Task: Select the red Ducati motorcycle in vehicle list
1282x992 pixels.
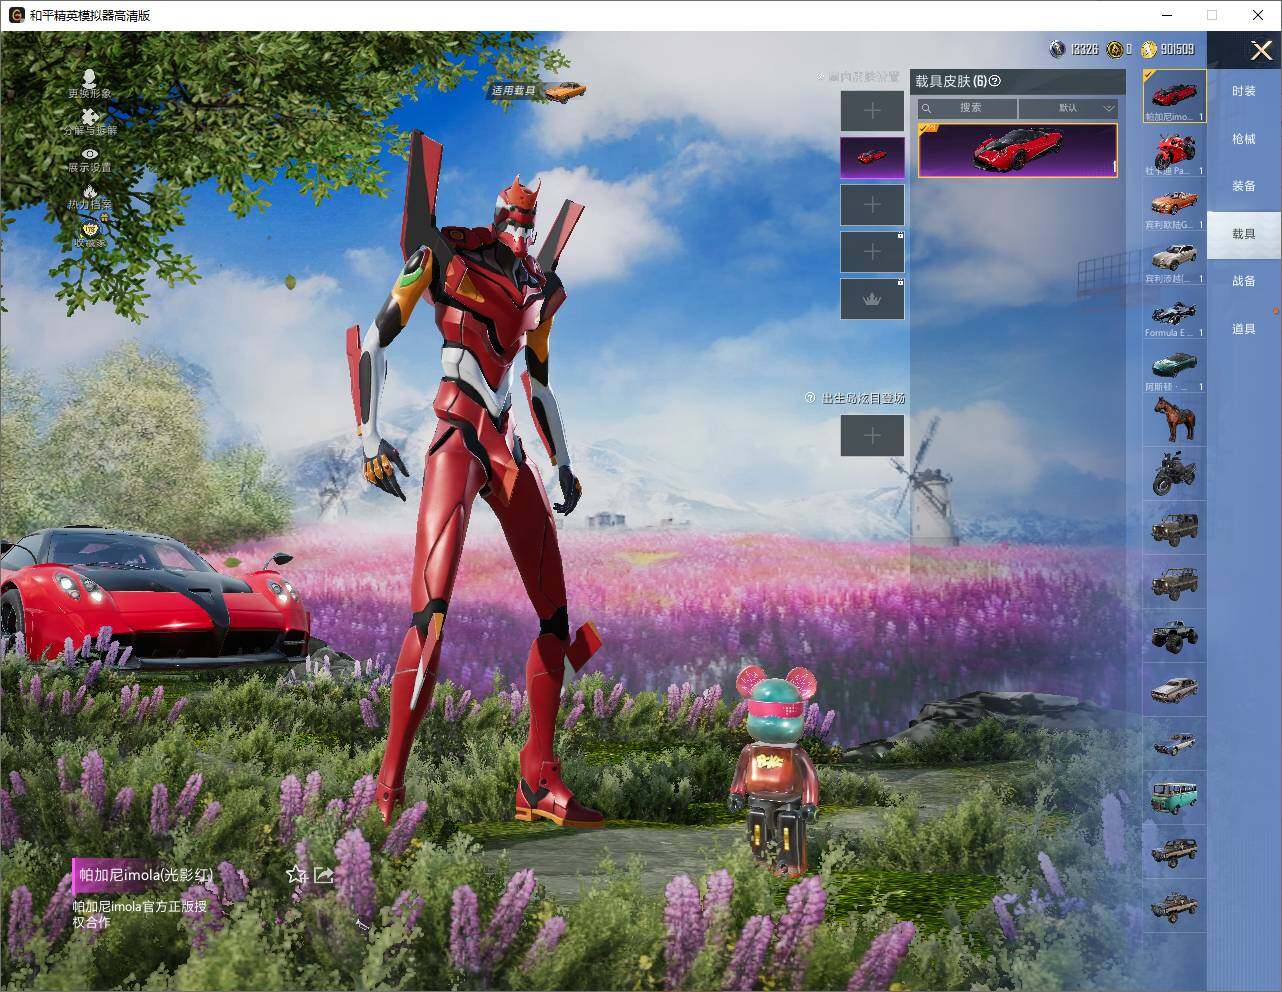Action: [x=1174, y=151]
